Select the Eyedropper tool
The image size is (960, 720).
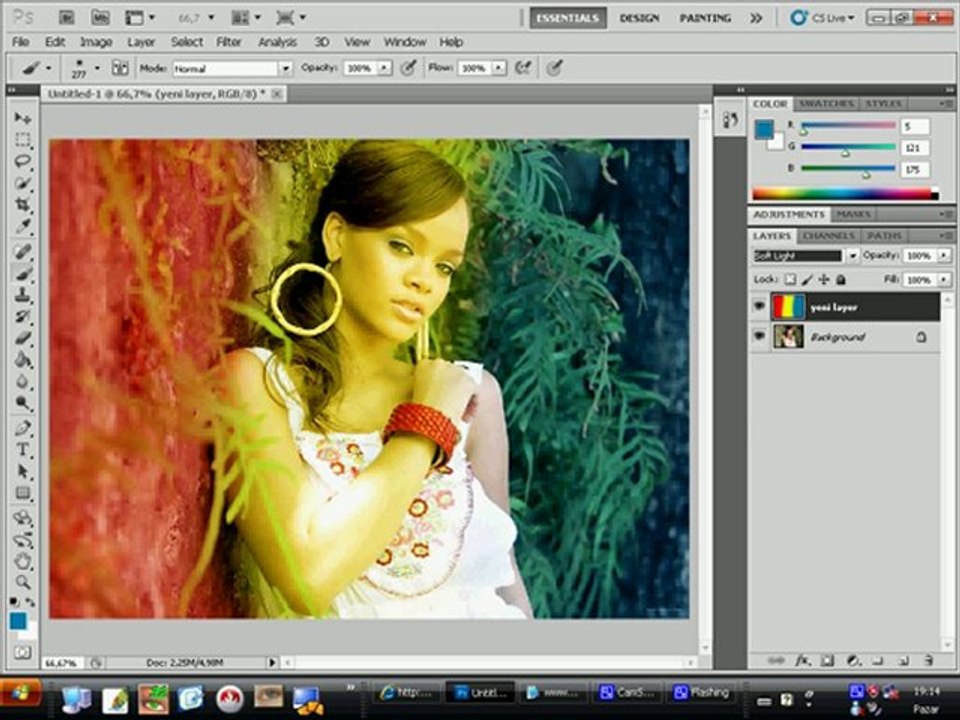tap(23, 227)
